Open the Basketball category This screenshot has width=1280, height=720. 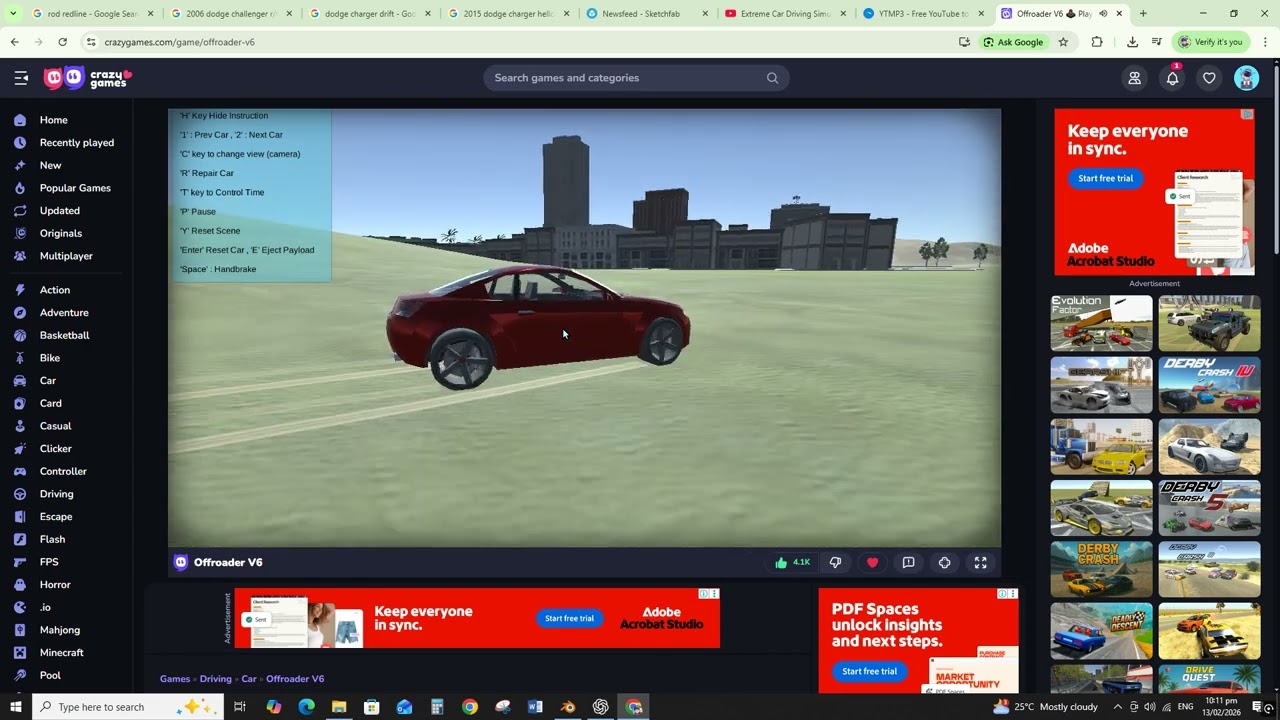click(64, 335)
